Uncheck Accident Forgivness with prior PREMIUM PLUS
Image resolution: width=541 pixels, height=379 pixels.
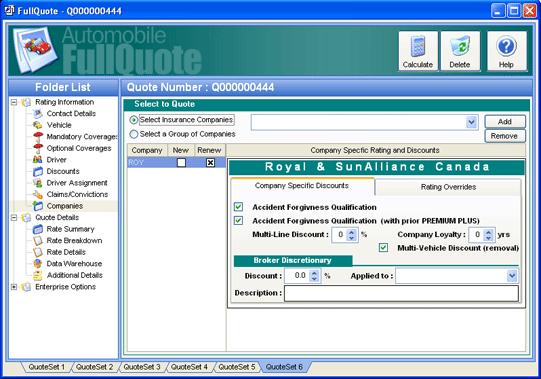coord(238,220)
